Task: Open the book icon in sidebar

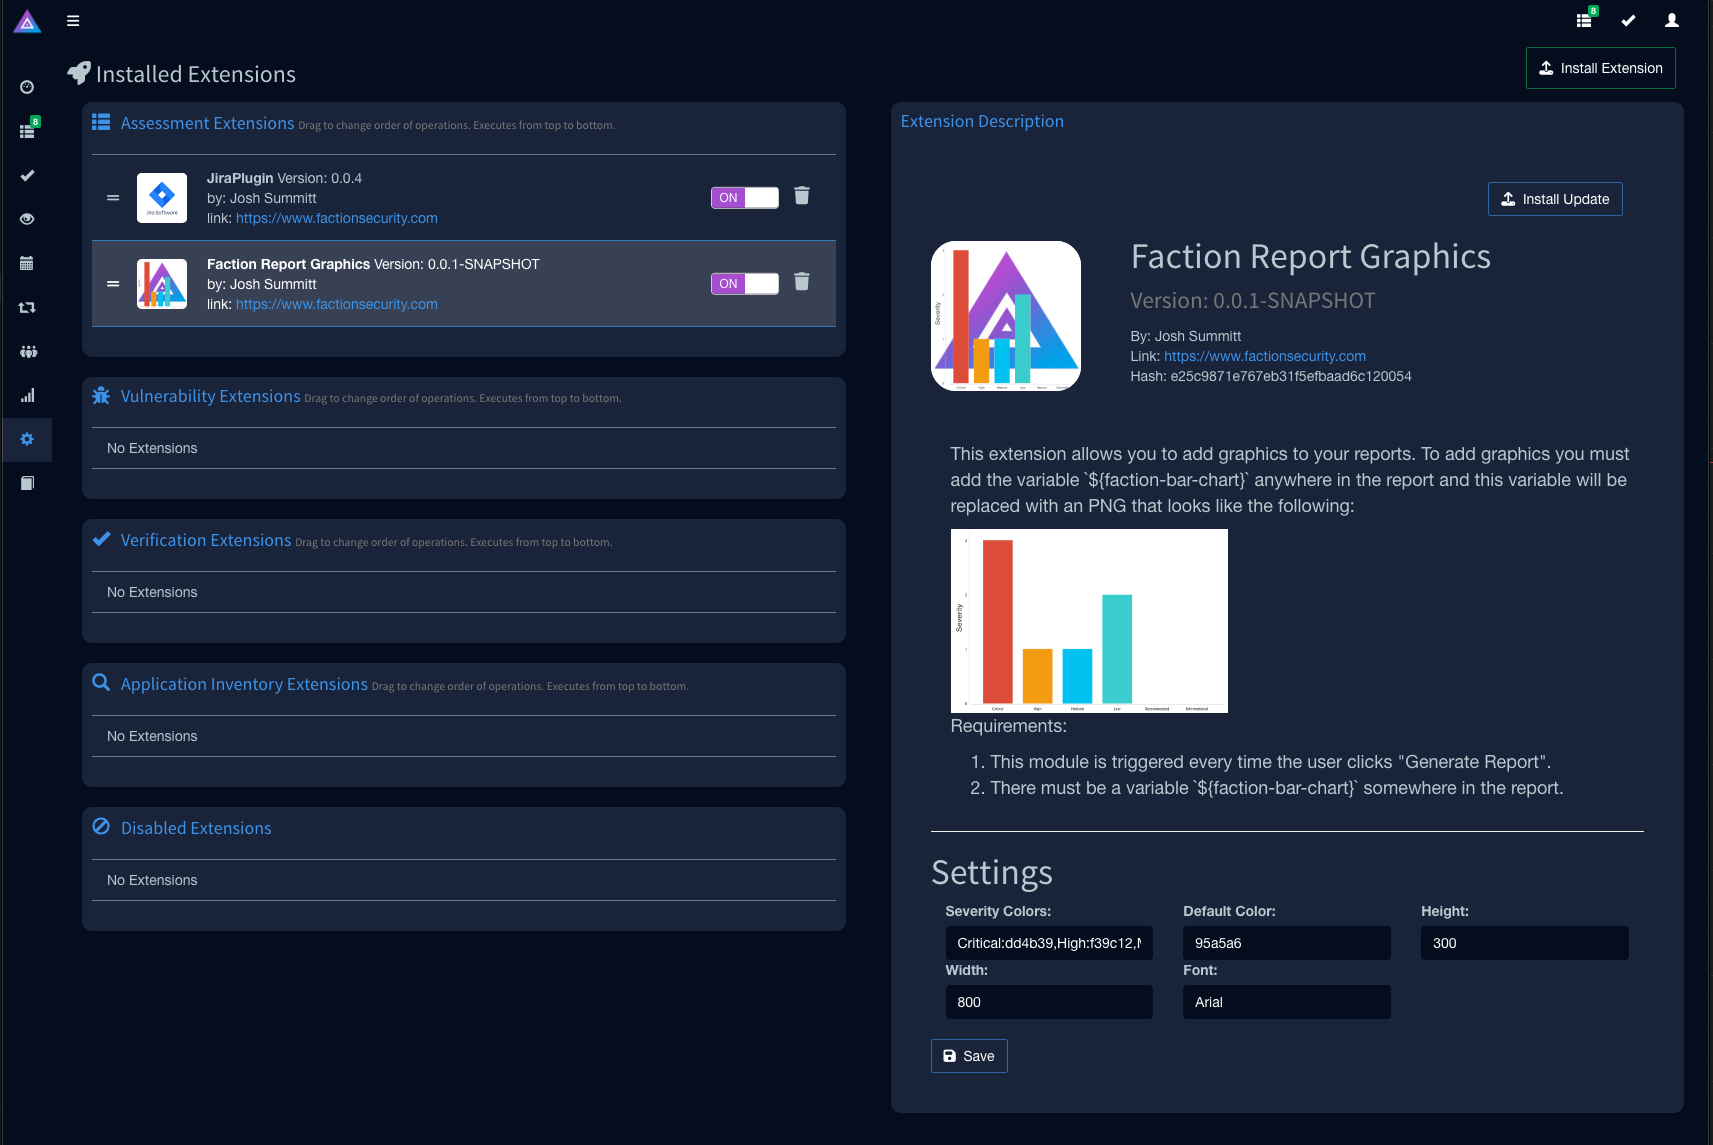Action: pos(27,483)
